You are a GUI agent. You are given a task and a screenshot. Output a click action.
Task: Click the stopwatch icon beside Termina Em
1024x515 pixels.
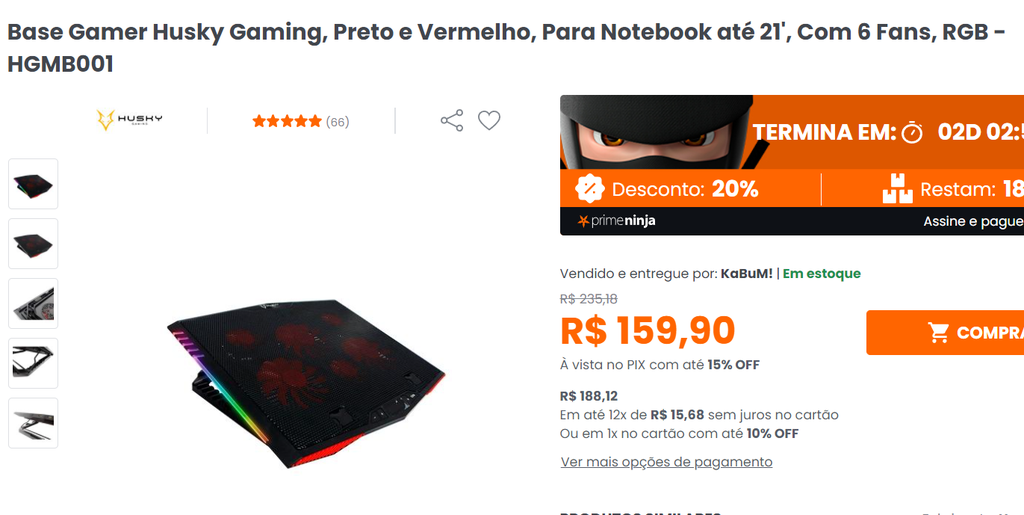tap(912, 133)
